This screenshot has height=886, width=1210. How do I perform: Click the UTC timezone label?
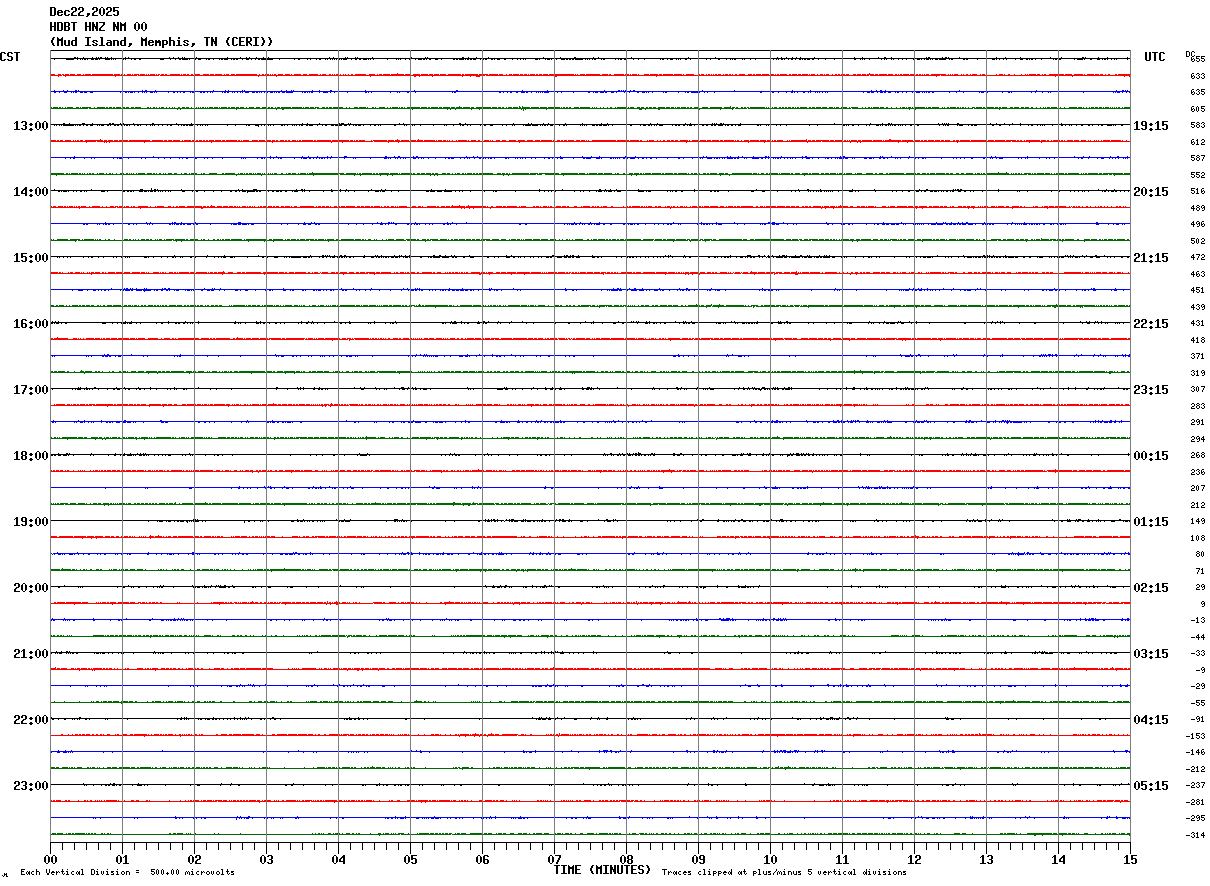pos(1155,57)
